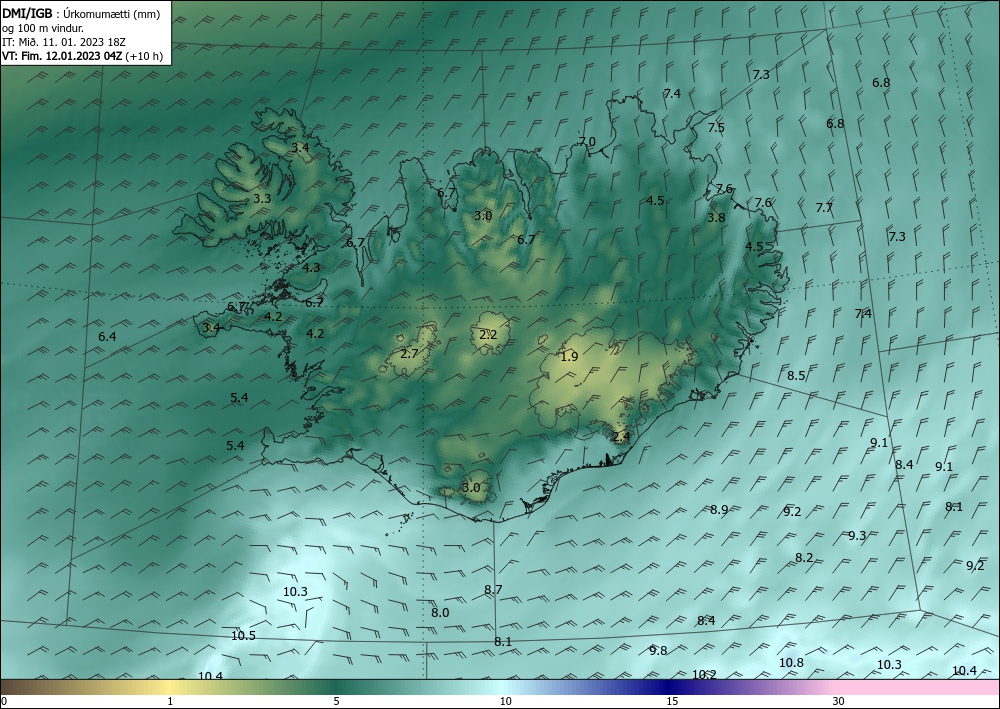Click the 4.3 value map label
1000x709 pixels.
click(311, 268)
